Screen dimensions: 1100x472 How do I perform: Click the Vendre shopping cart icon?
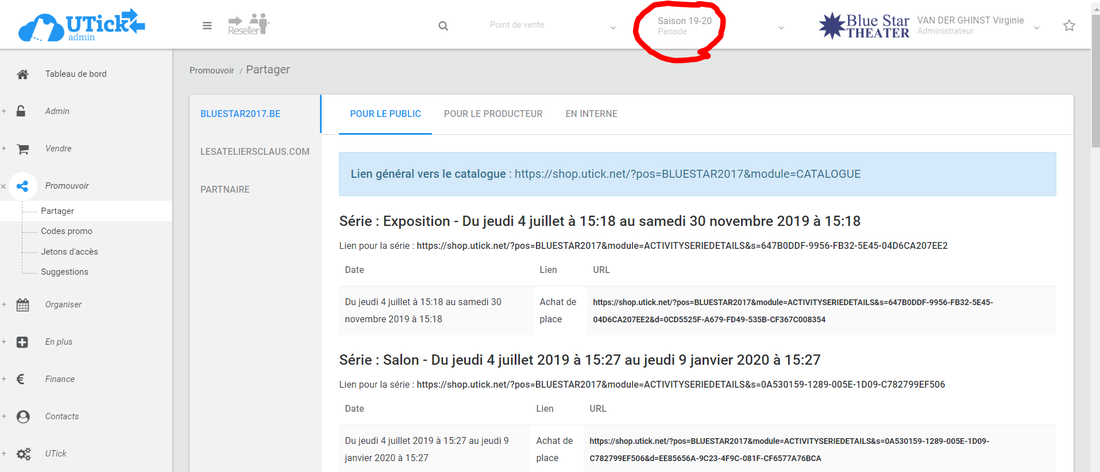[23, 148]
